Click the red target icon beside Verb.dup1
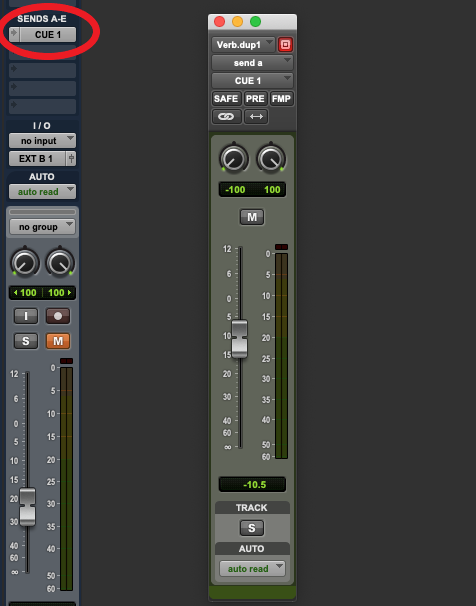The width and height of the screenshot is (476, 606). [285, 45]
